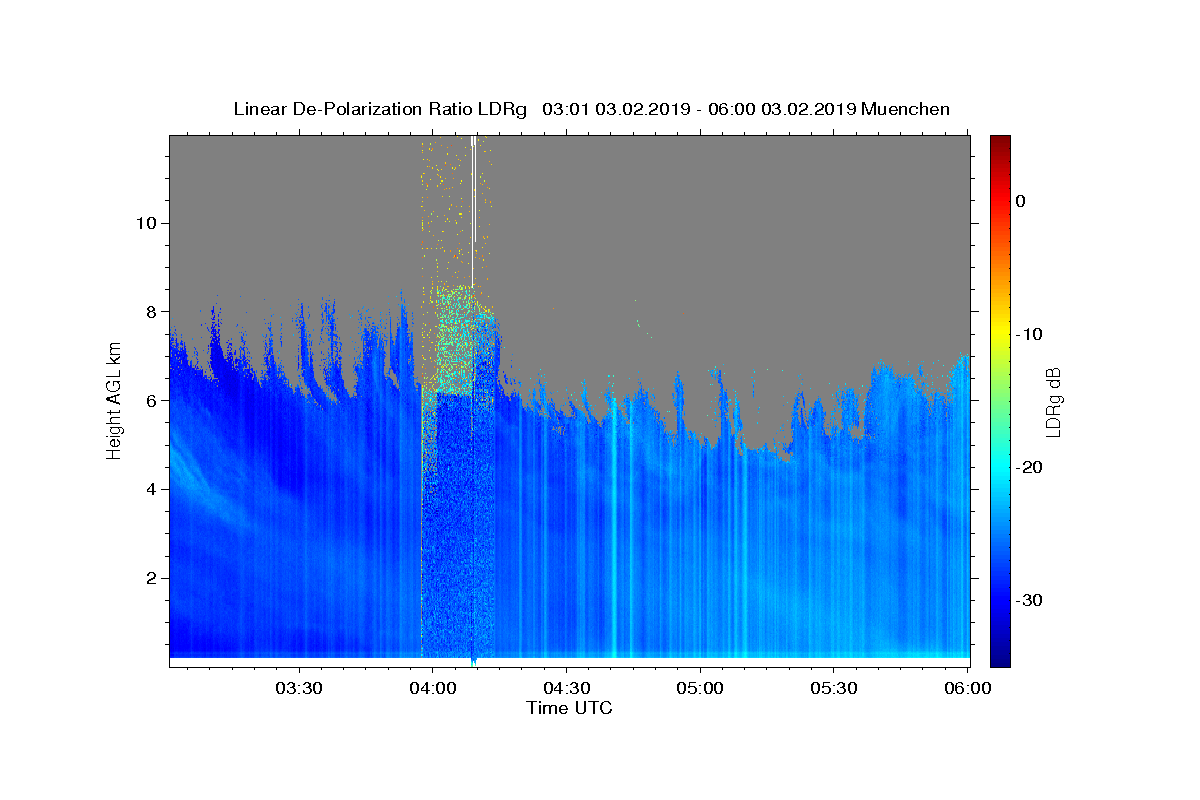Click the start date '03:01 03.02.2019' in the title
Viewport: 1200px width, 800px height.
click(616, 109)
